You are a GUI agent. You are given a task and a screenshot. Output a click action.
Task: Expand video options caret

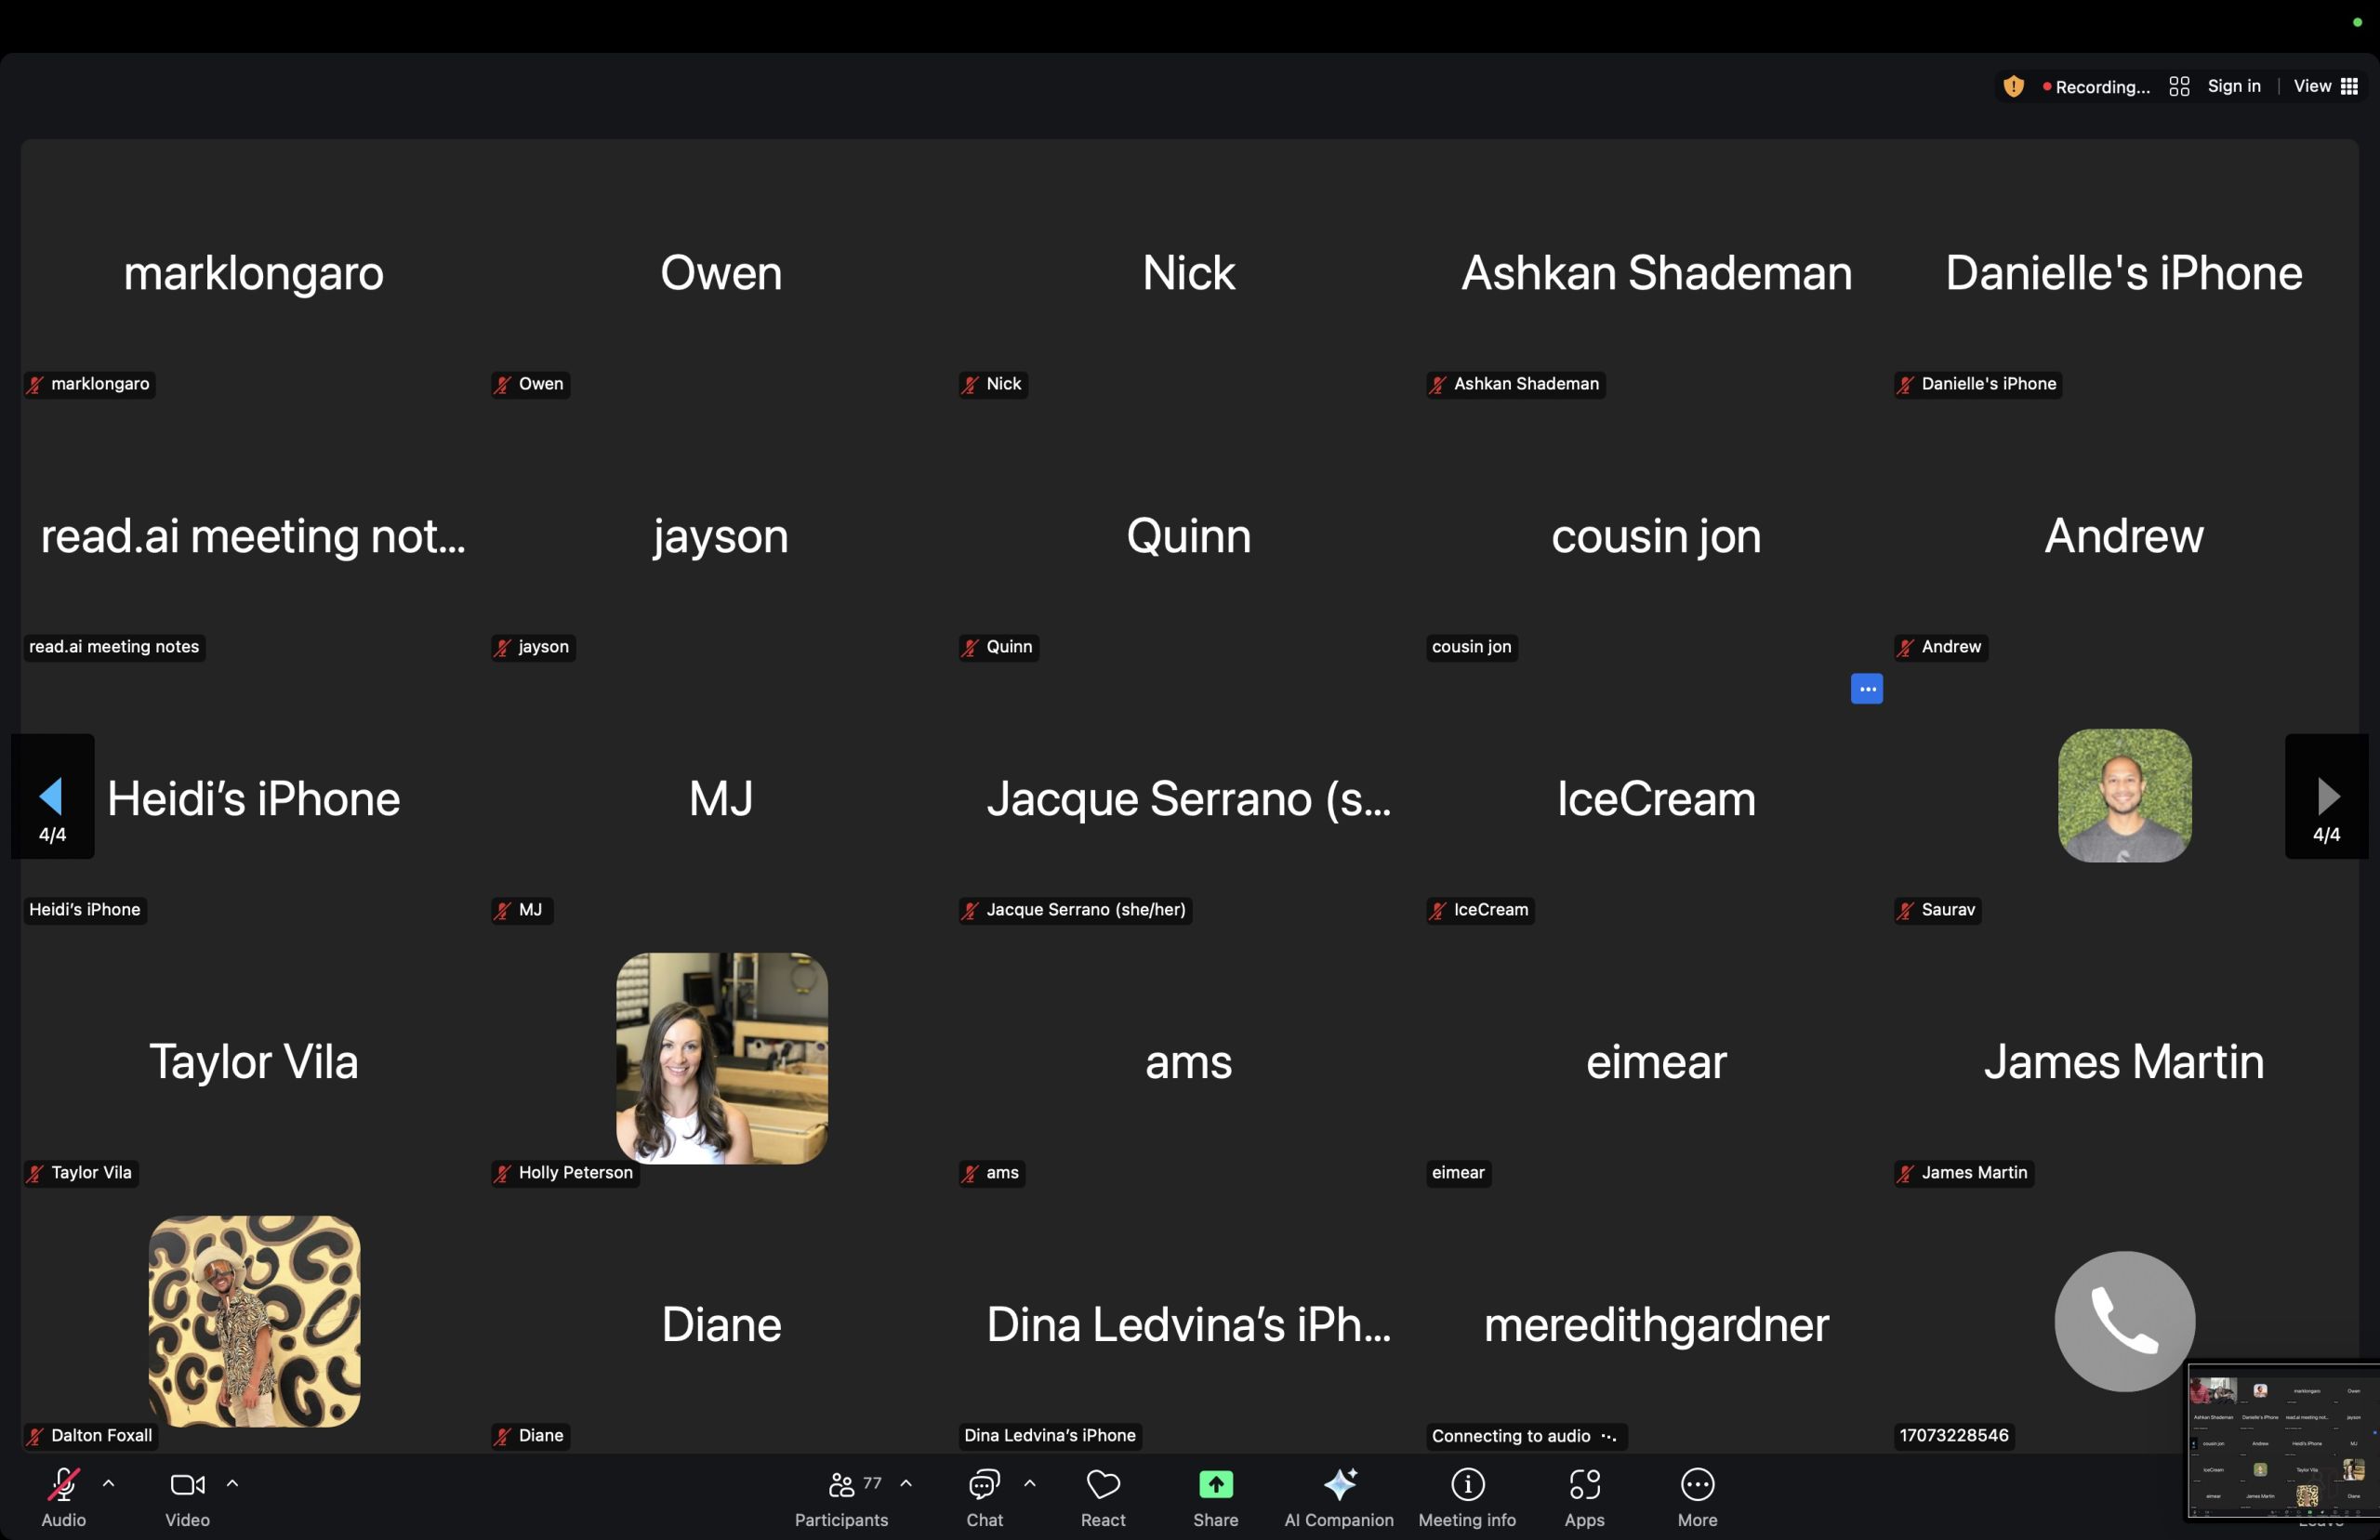click(x=232, y=1484)
